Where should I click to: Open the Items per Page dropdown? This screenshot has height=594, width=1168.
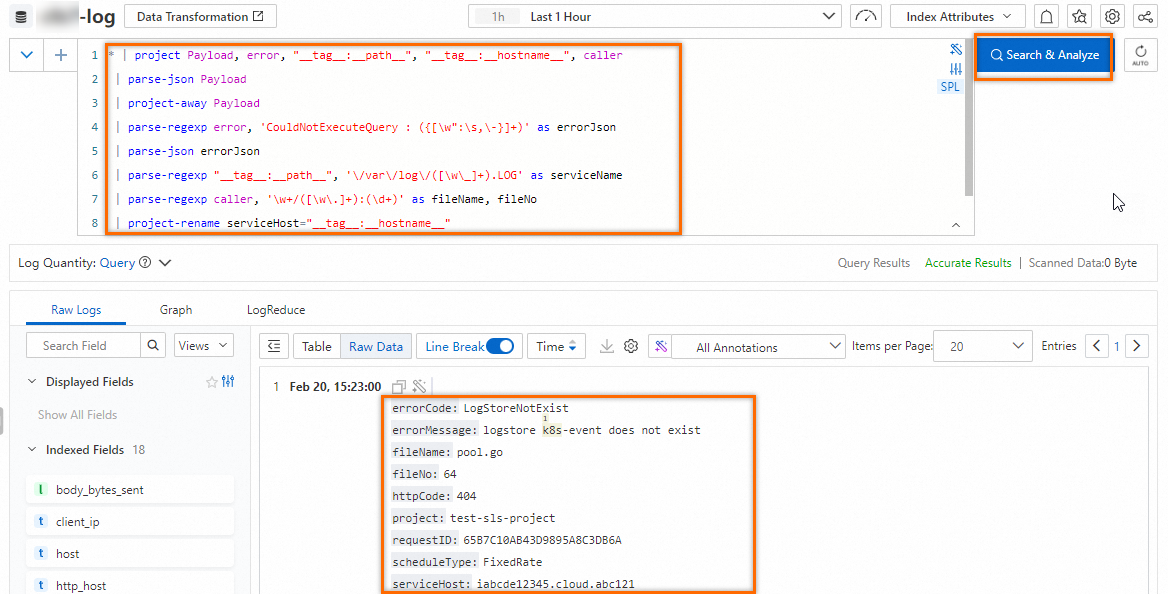(983, 346)
